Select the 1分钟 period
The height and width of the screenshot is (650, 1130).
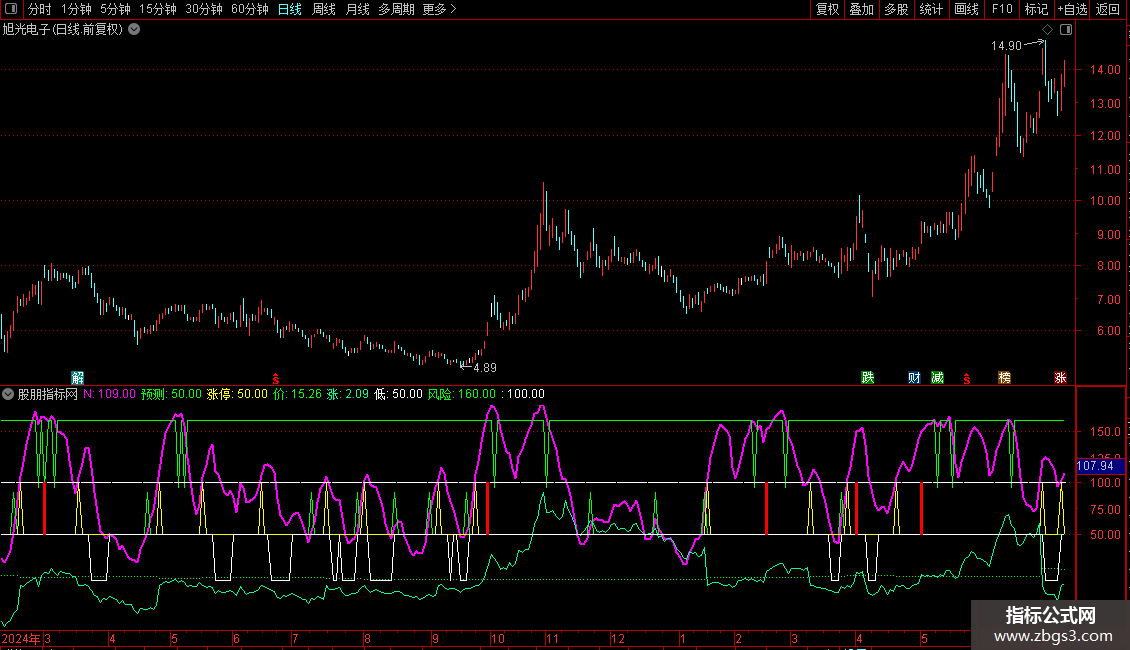point(76,9)
